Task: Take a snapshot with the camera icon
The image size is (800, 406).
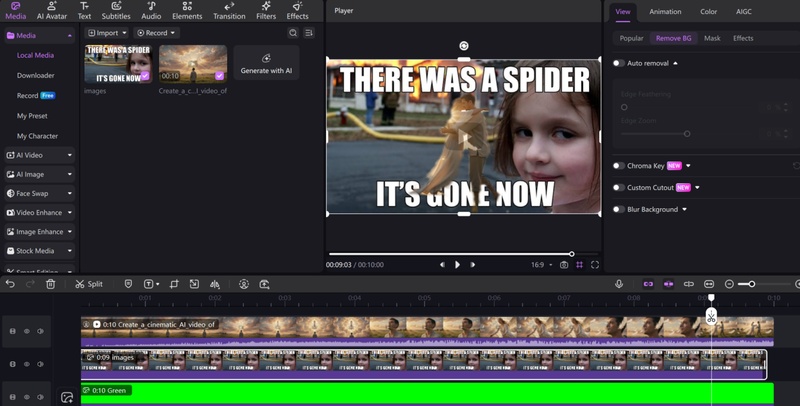Action: (x=564, y=265)
